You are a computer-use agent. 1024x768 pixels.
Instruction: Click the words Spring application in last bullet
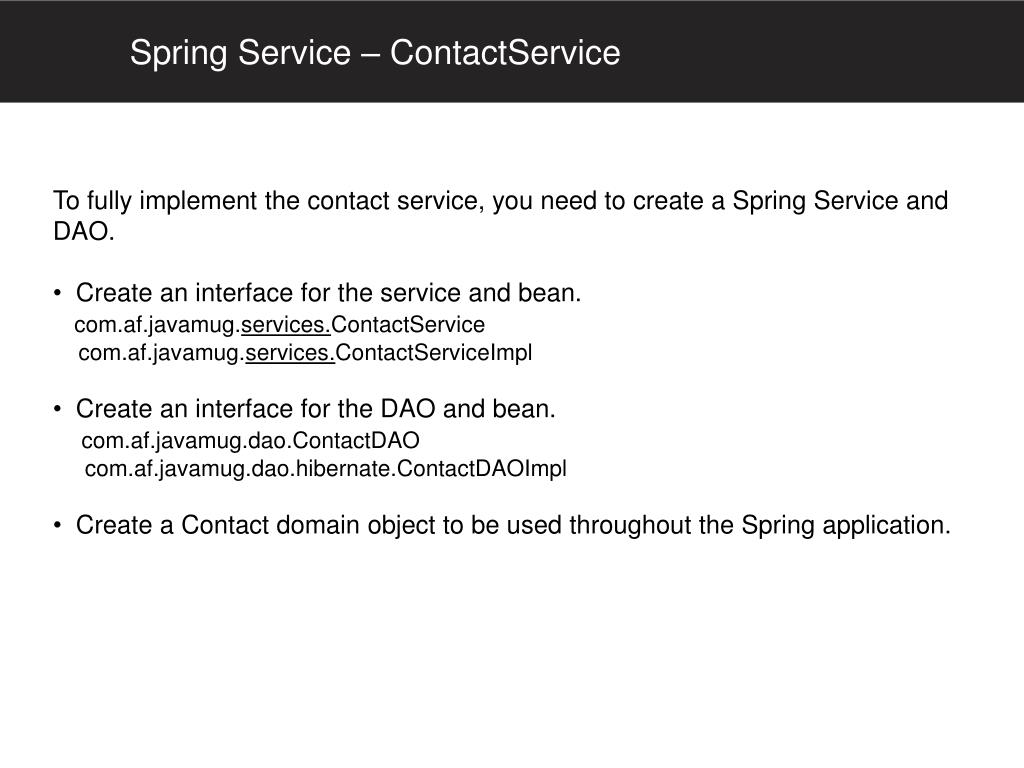click(846, 526)
